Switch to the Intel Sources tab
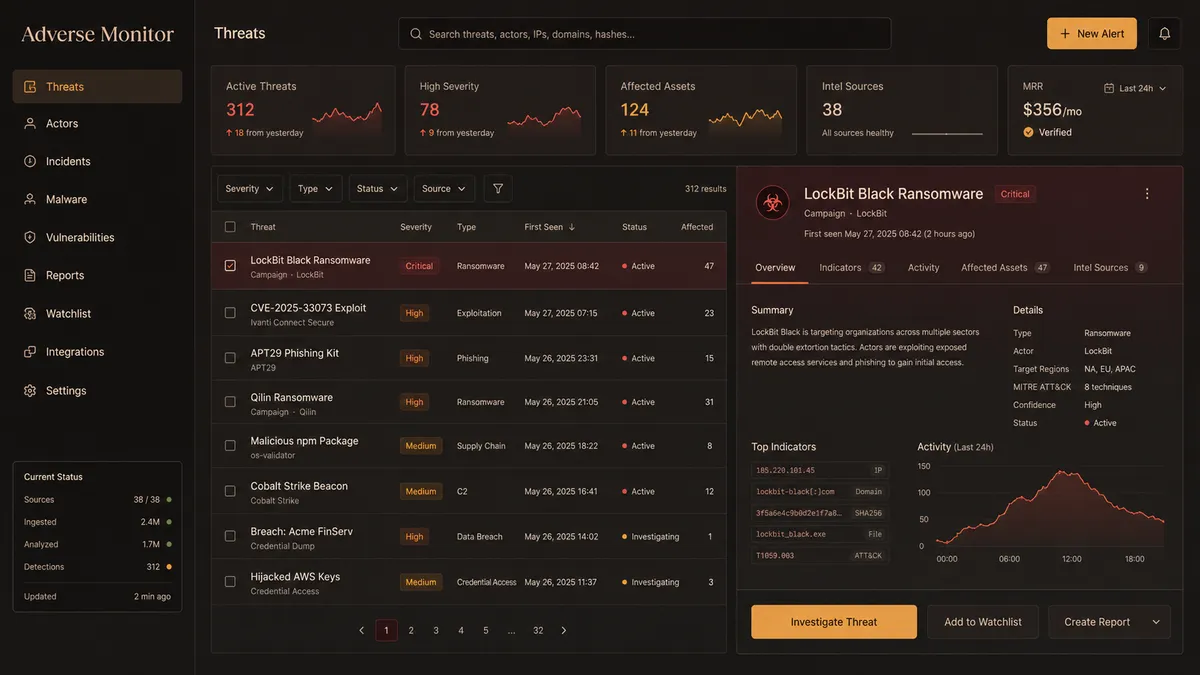The image size is (1200, 675). 1110,268
